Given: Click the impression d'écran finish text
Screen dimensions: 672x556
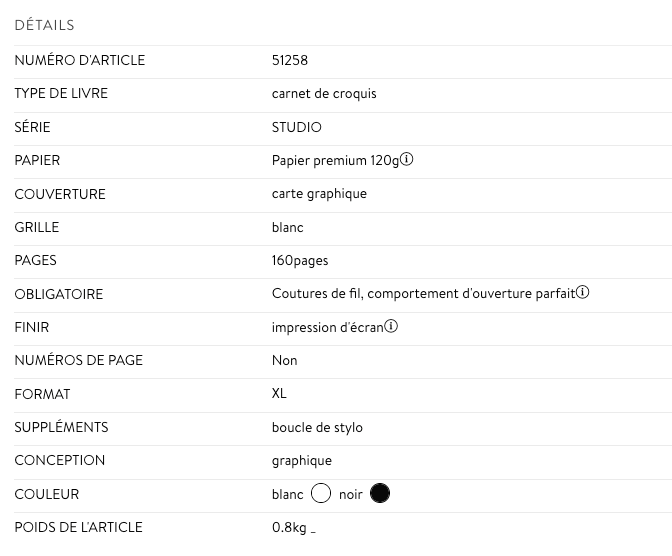Looking at the screenshot, I should 327,328.
